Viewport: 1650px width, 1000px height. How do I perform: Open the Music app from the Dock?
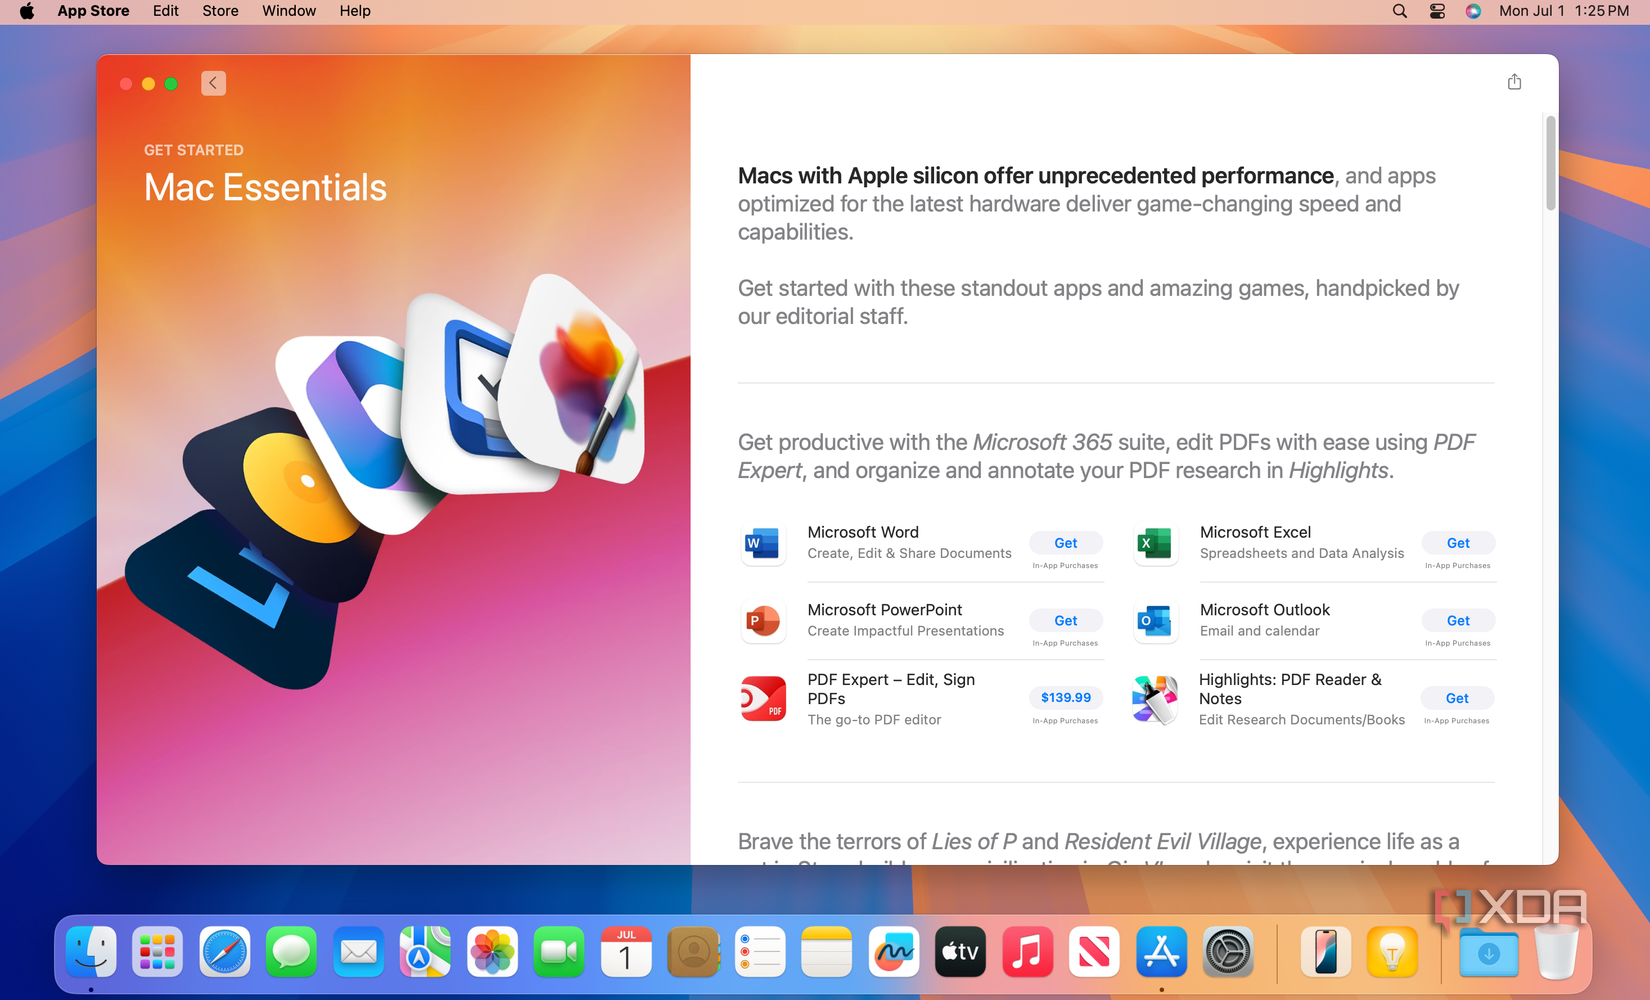(1027, 952)
